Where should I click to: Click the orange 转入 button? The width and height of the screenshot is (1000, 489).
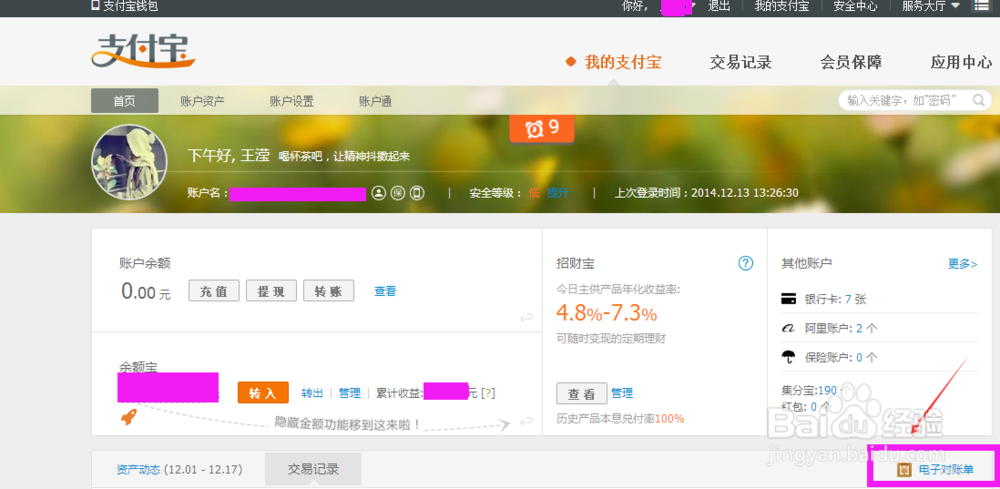(263, 393)
